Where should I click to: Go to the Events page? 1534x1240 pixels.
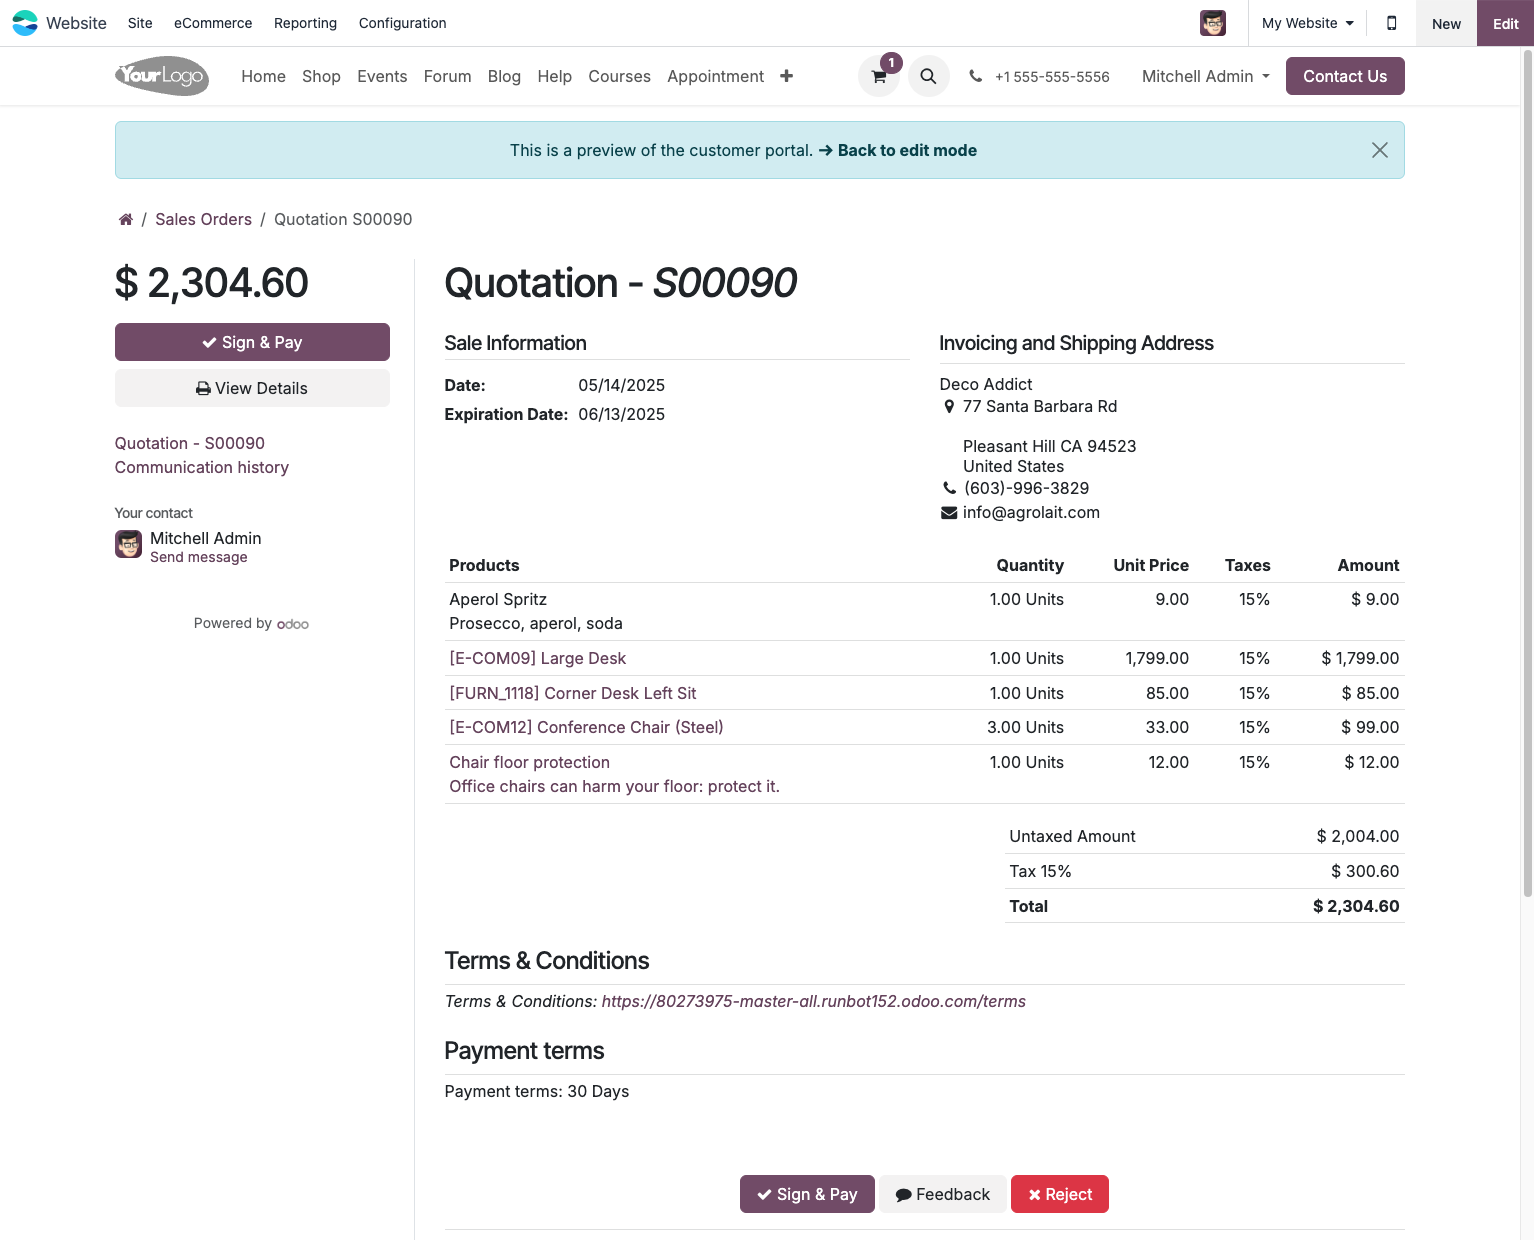tap(382, 76)
